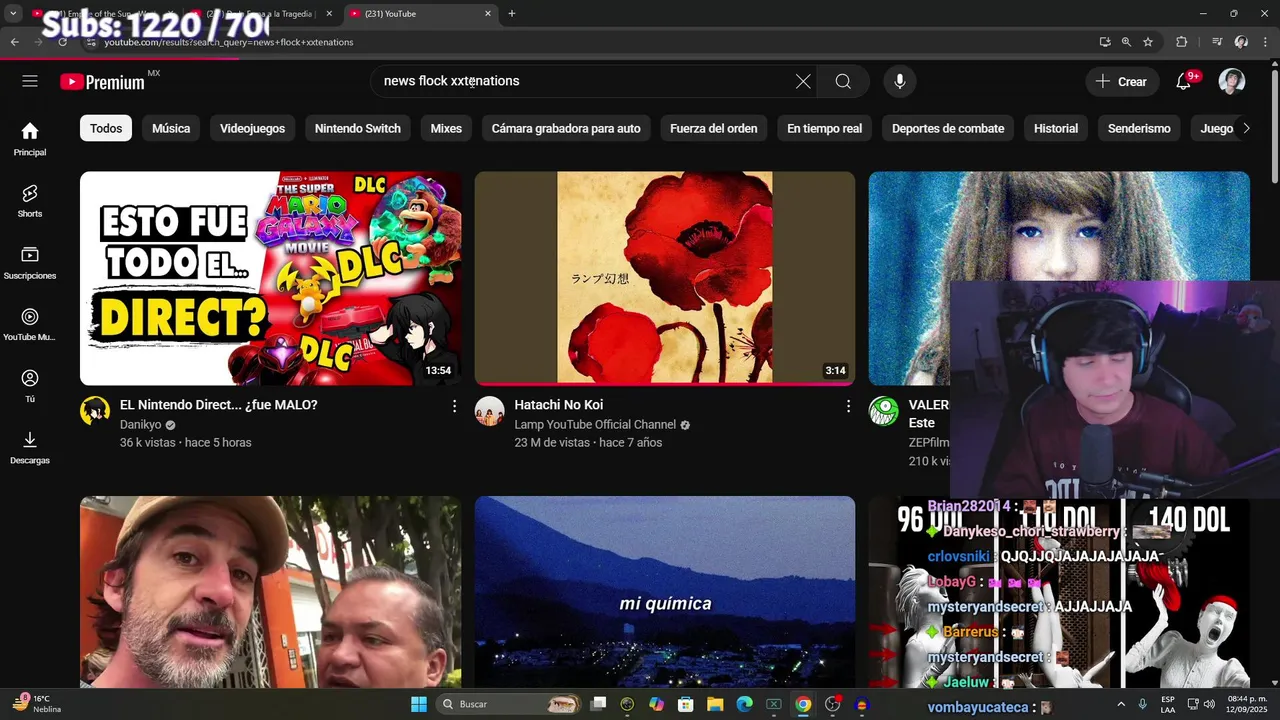Open the ESTO FUE TODO EL DIRECT thumbnail
The width and height of the screenshot is (1280, 720).
pyautogui.click(x=270, y=278)
